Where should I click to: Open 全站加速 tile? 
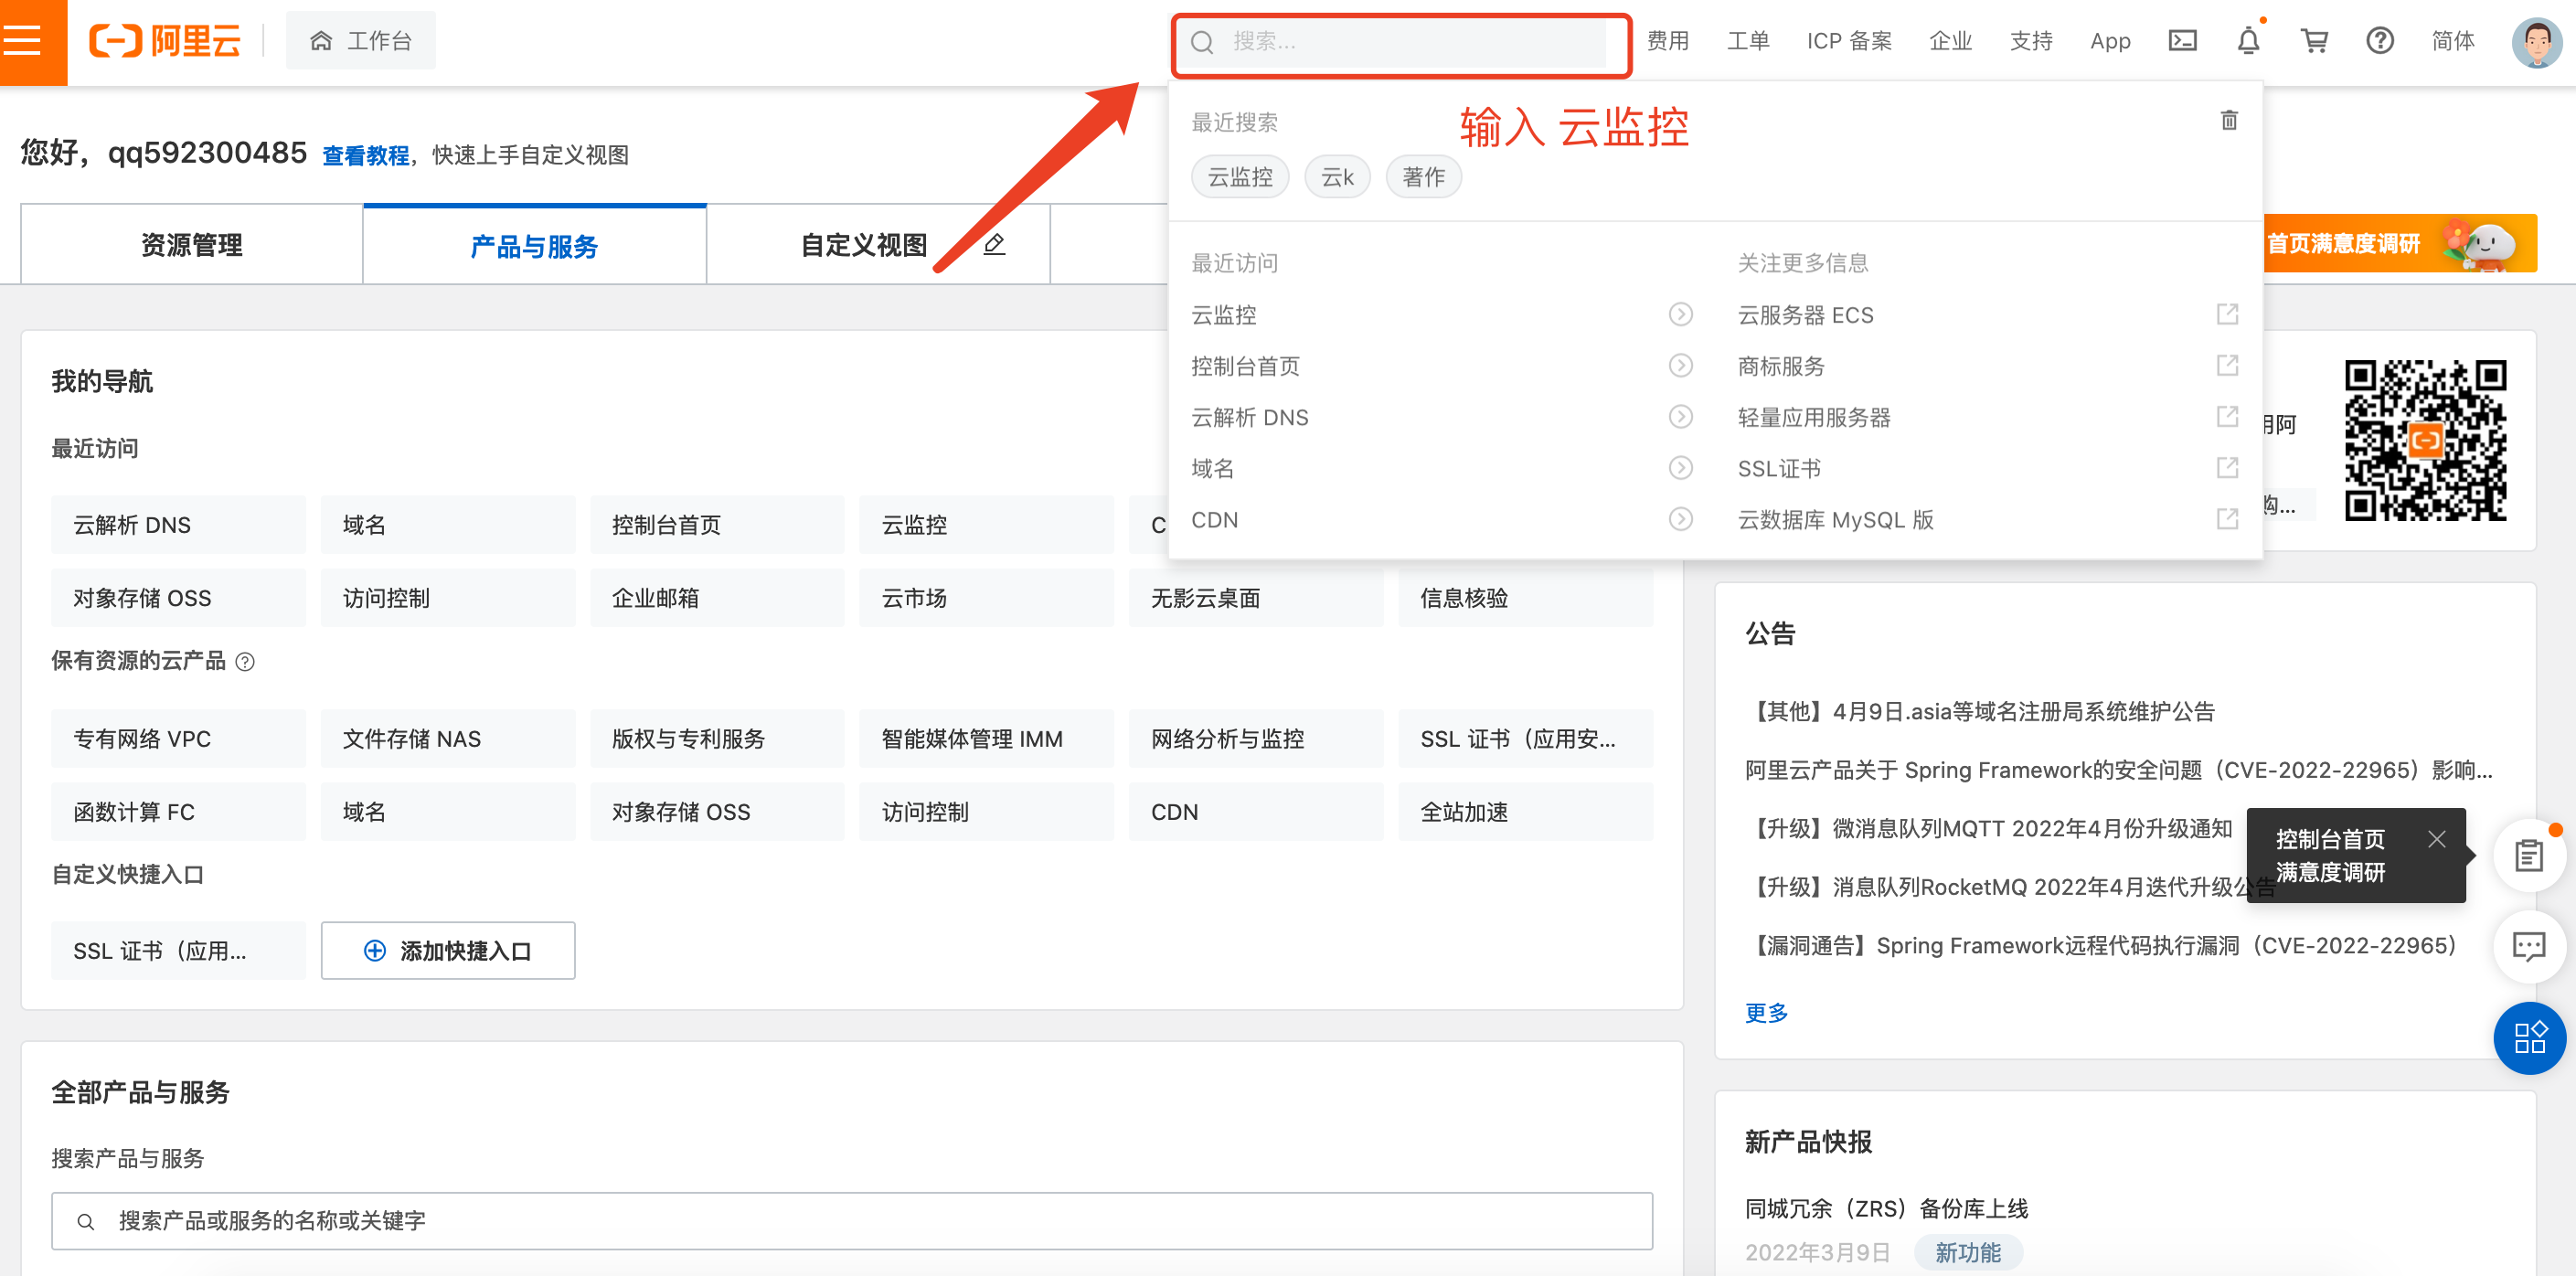[x=1525, y=812]
